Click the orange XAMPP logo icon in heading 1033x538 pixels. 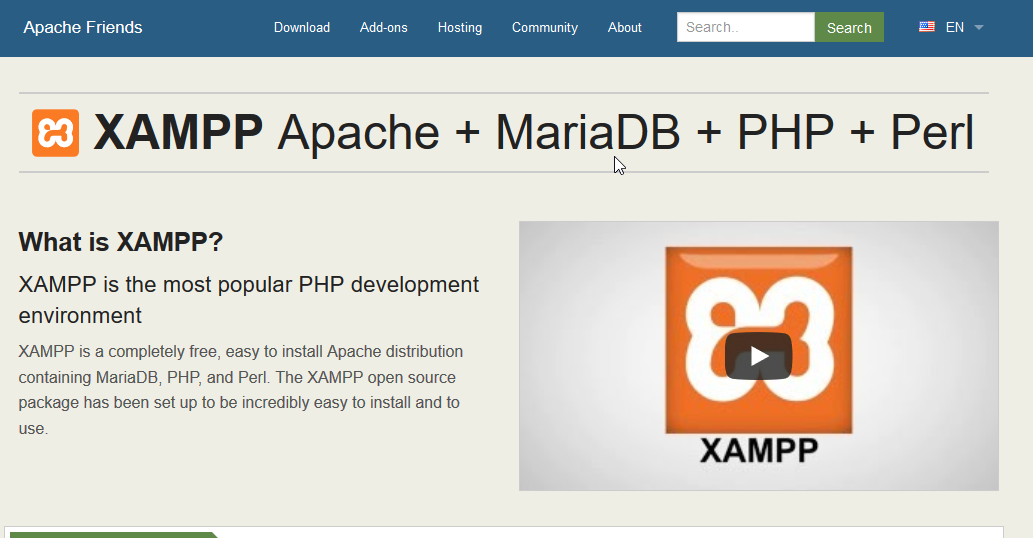tap(55, 133)
